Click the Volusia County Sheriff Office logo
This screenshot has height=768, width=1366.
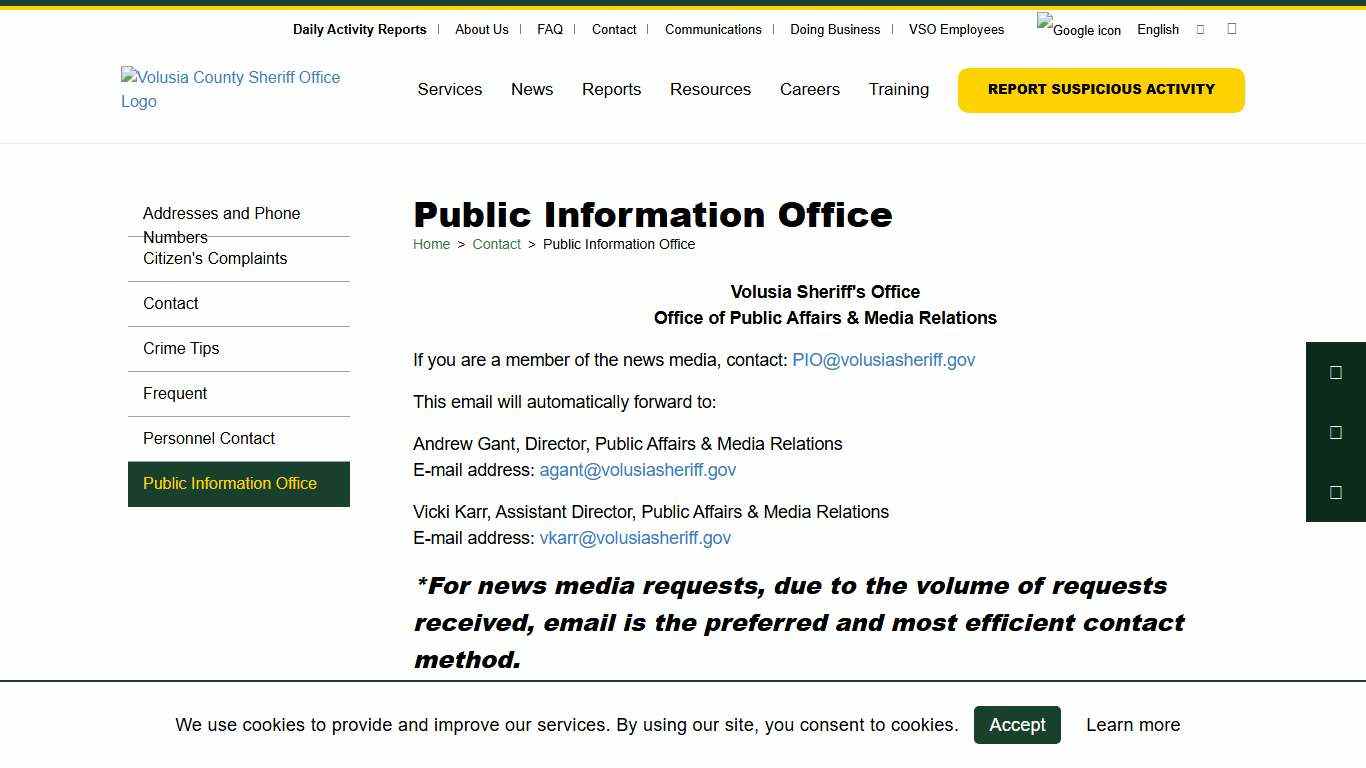click(x=230, y=89)
